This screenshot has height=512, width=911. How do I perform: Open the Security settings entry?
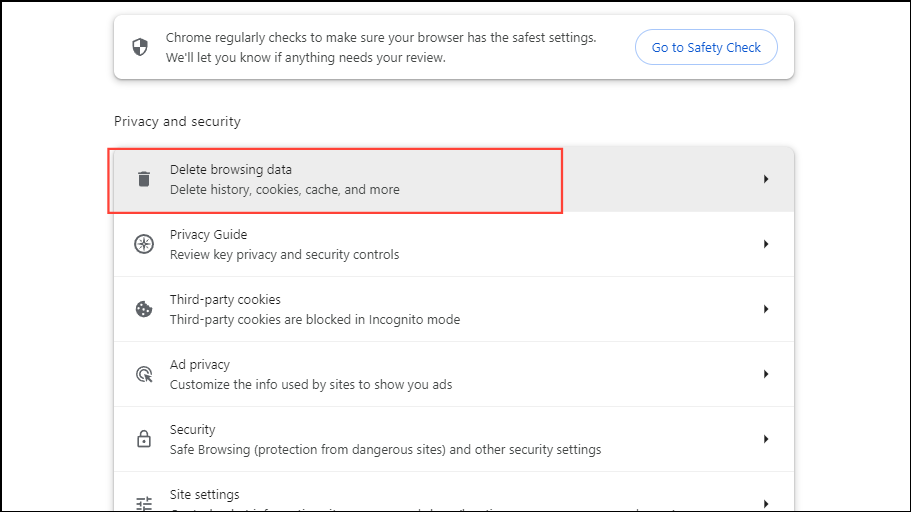pos(385,439)
